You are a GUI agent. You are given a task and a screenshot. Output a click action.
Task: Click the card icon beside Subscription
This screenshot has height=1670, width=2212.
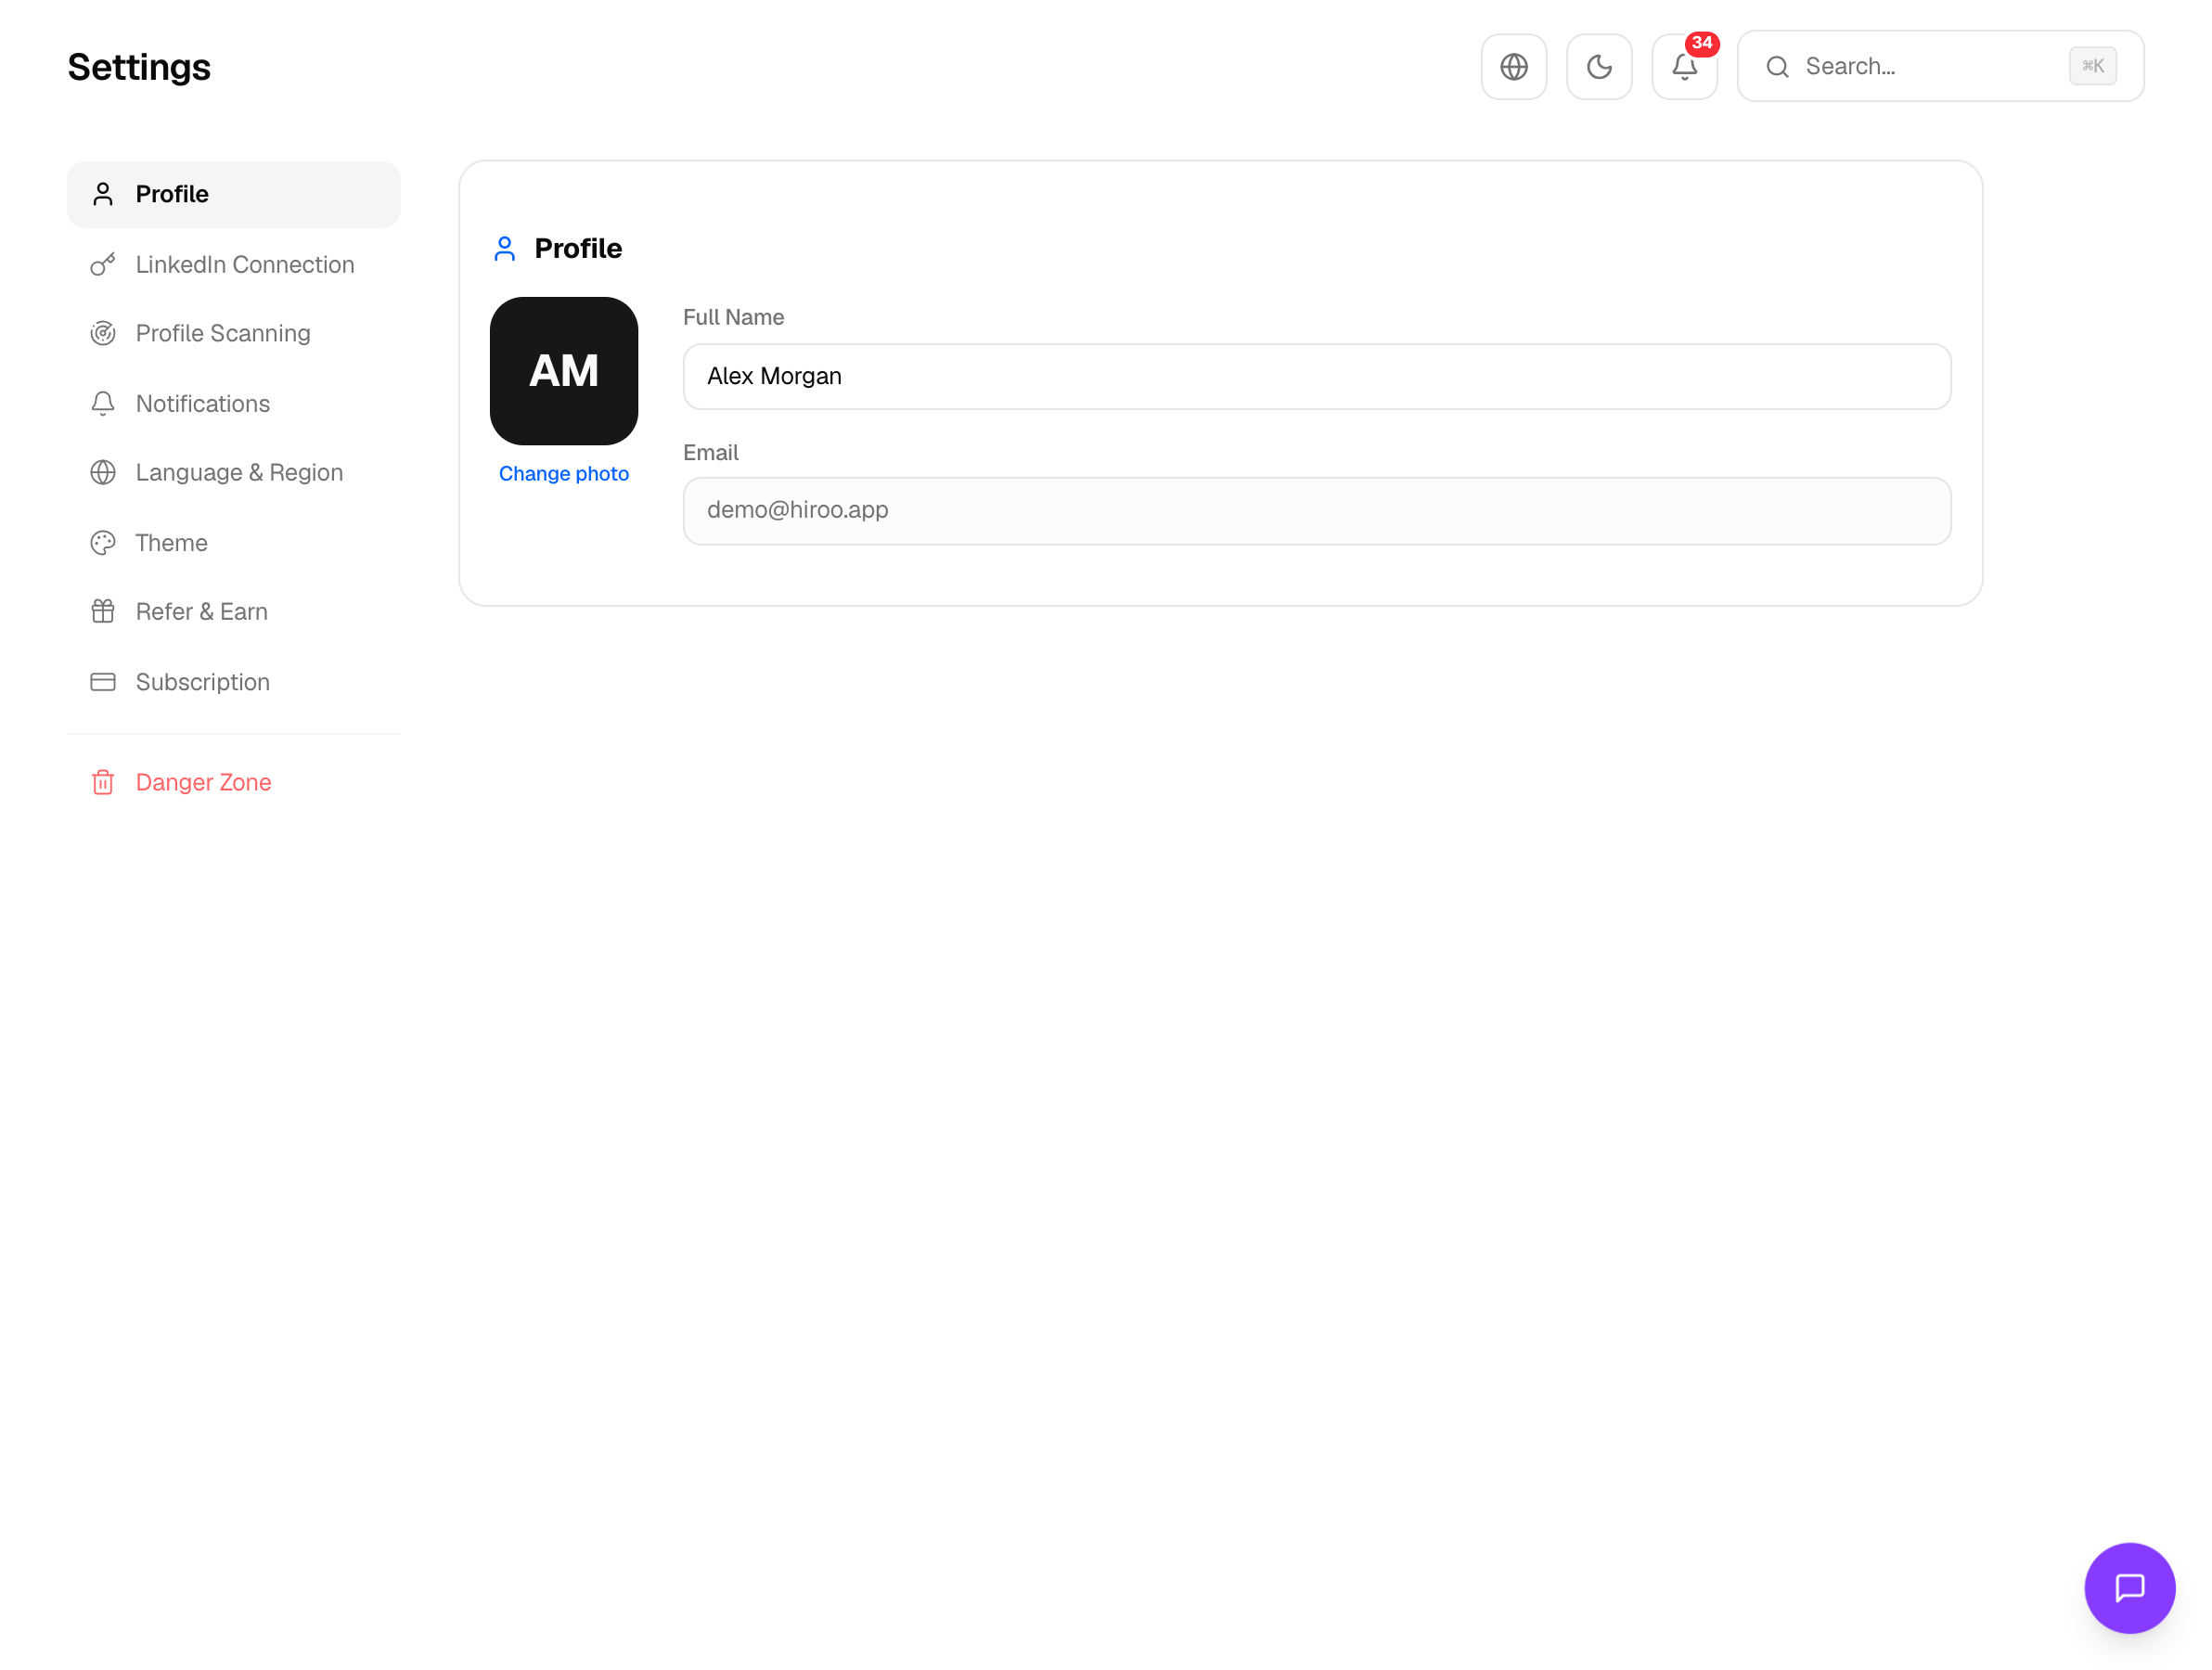[x=103, y=681]
